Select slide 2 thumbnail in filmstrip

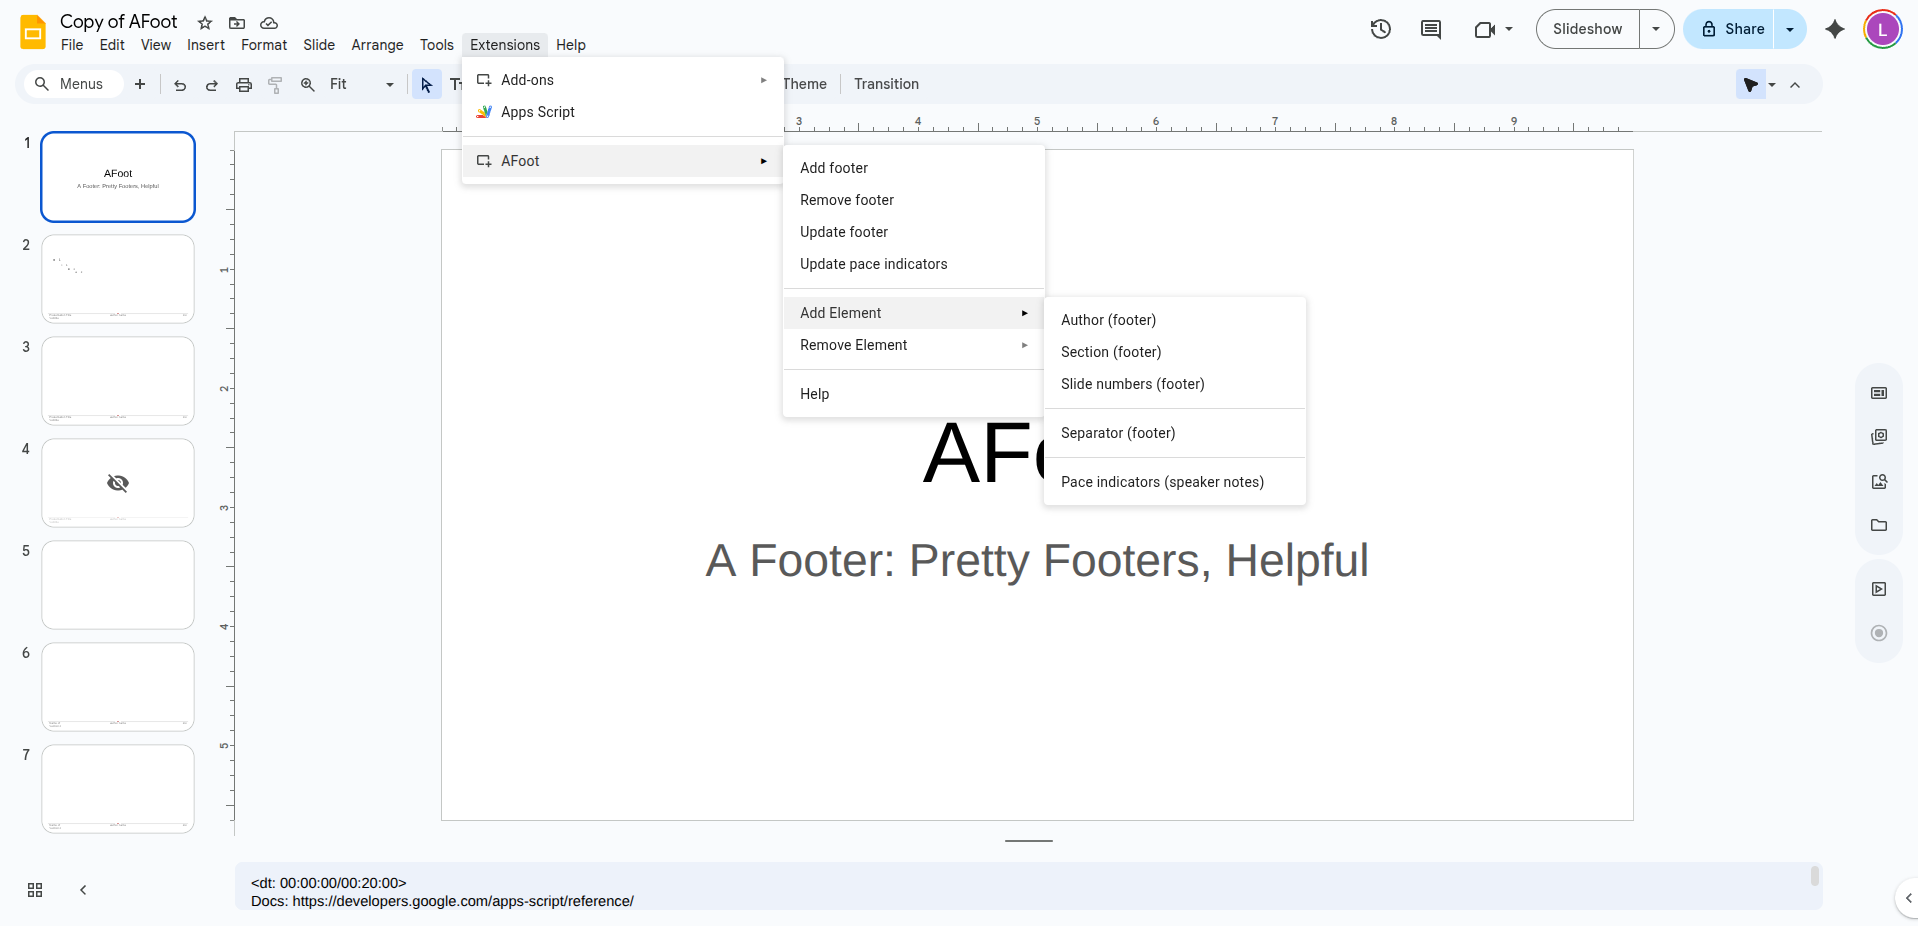[x=118, y=279]
